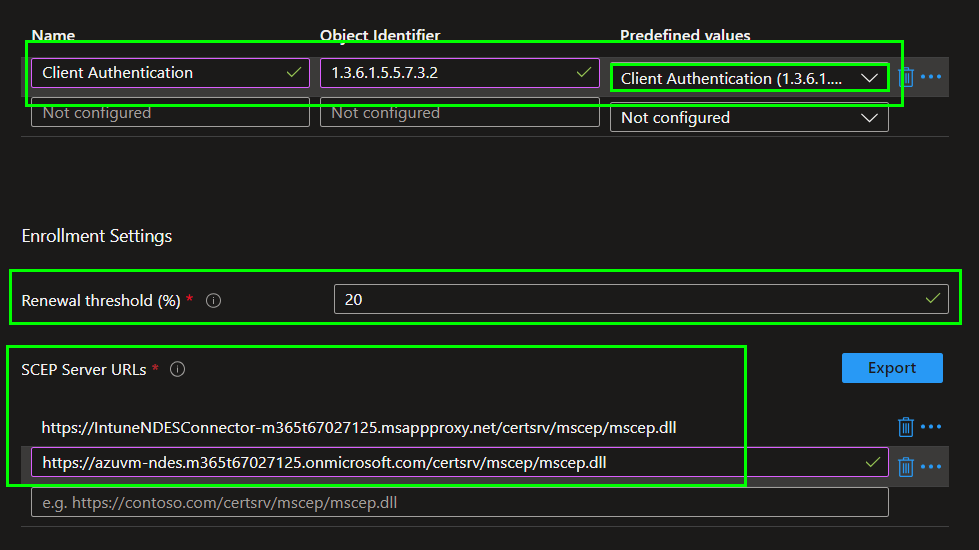
Task: Show info tooltip for Renewal threshold
Action: [213, 300]
